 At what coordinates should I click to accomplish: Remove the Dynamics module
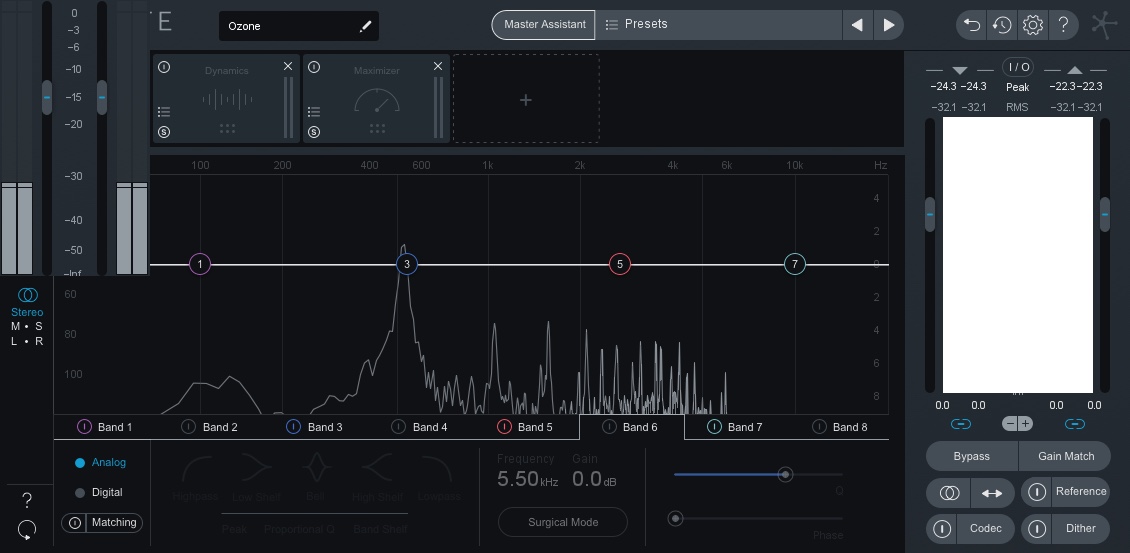(288, 66)
